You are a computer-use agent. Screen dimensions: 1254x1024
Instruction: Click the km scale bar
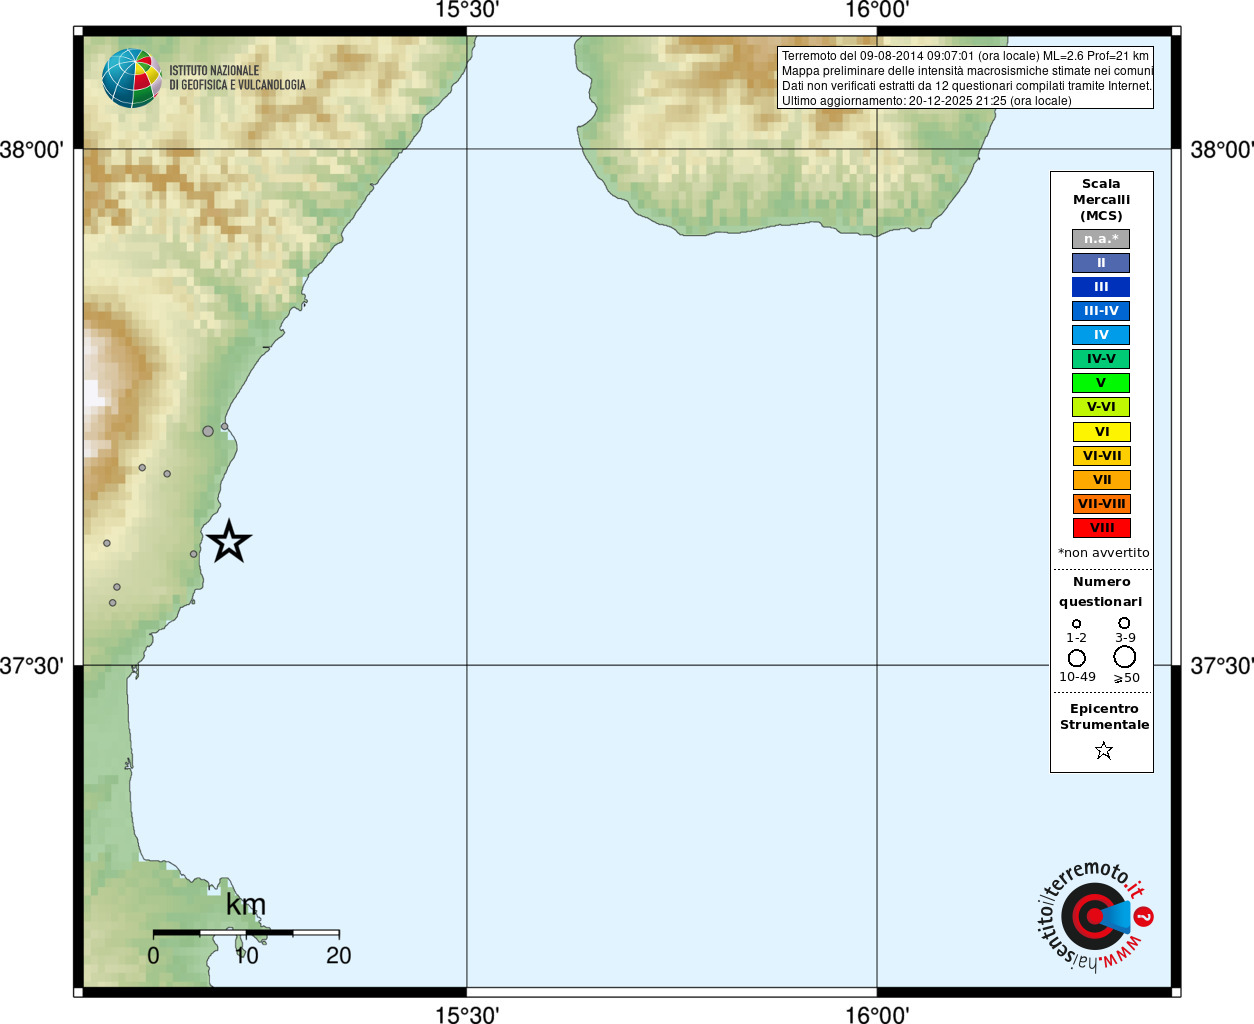[x=246, y=933]
